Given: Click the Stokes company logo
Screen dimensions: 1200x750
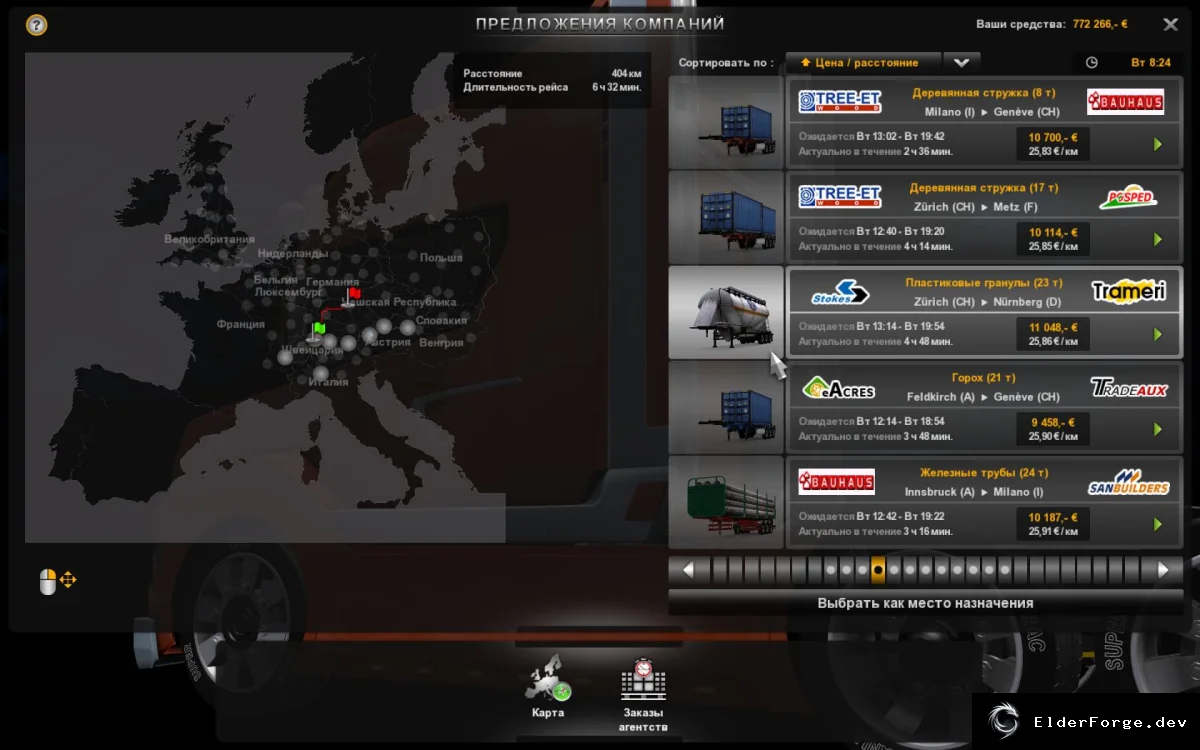Looking at the screenshot, I should (x=839, y=291).
